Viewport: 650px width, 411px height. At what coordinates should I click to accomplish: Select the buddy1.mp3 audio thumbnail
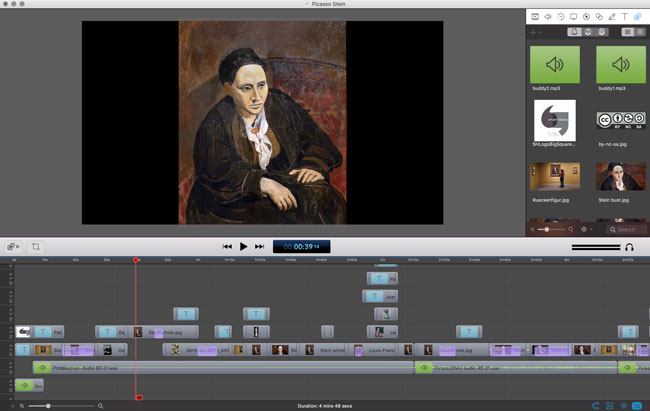(x=621, y=65)
